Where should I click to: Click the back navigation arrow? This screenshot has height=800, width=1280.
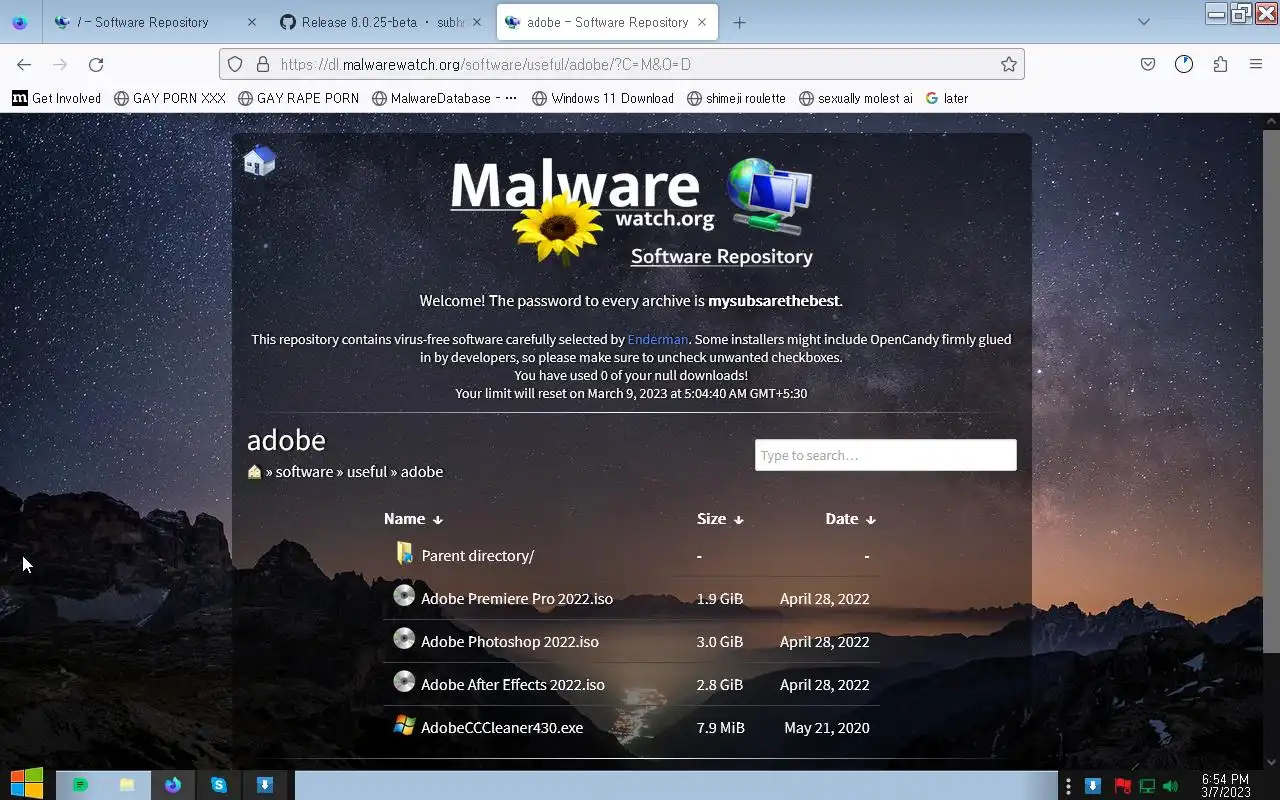[24, 64]
